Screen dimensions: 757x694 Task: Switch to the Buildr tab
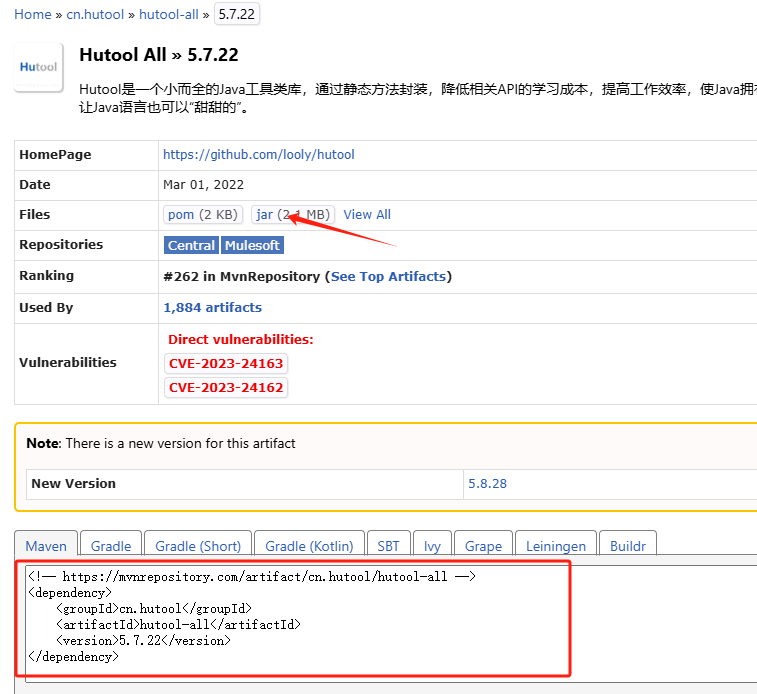(628, 546)
